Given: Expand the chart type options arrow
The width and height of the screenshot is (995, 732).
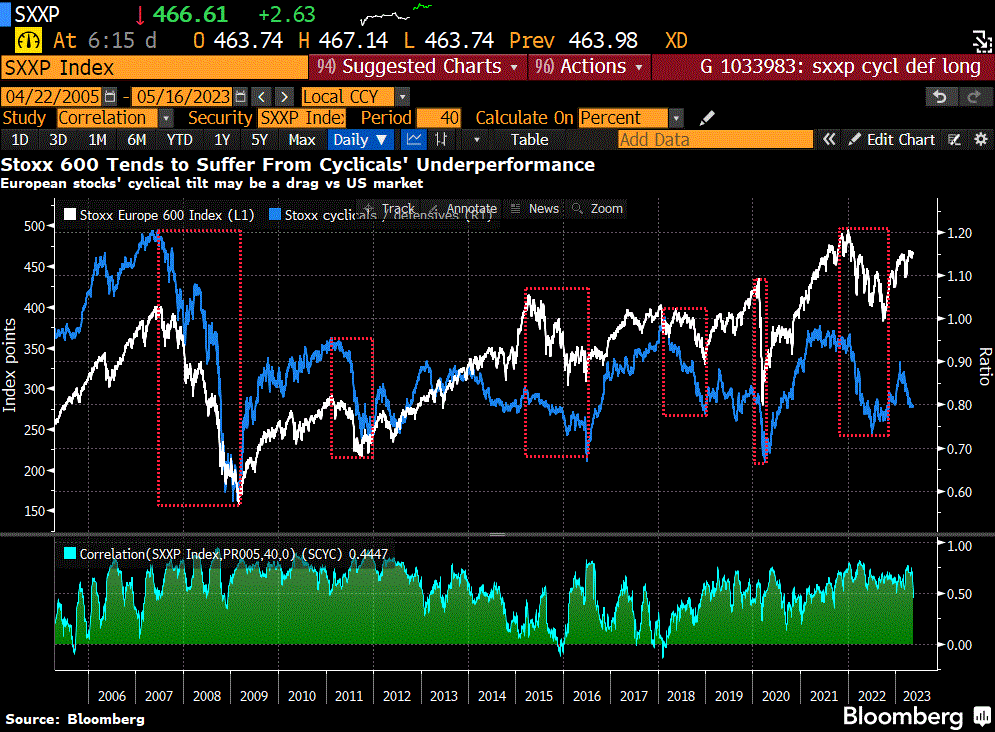Looking at the screenshot, I should click(477, 140).
